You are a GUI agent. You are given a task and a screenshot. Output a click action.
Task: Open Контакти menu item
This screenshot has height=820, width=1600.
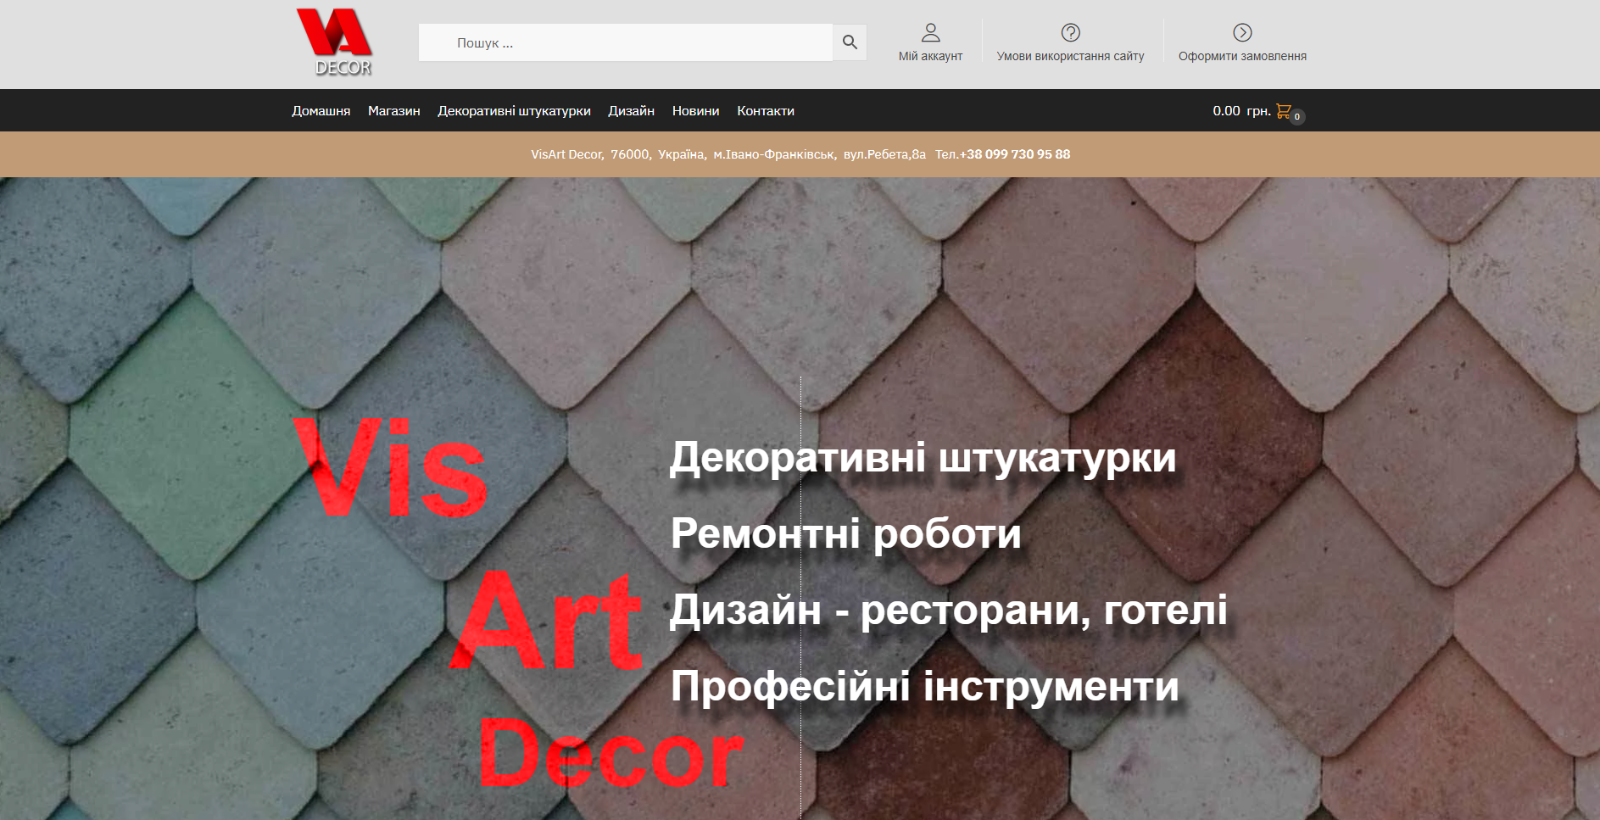click(766, 111)
